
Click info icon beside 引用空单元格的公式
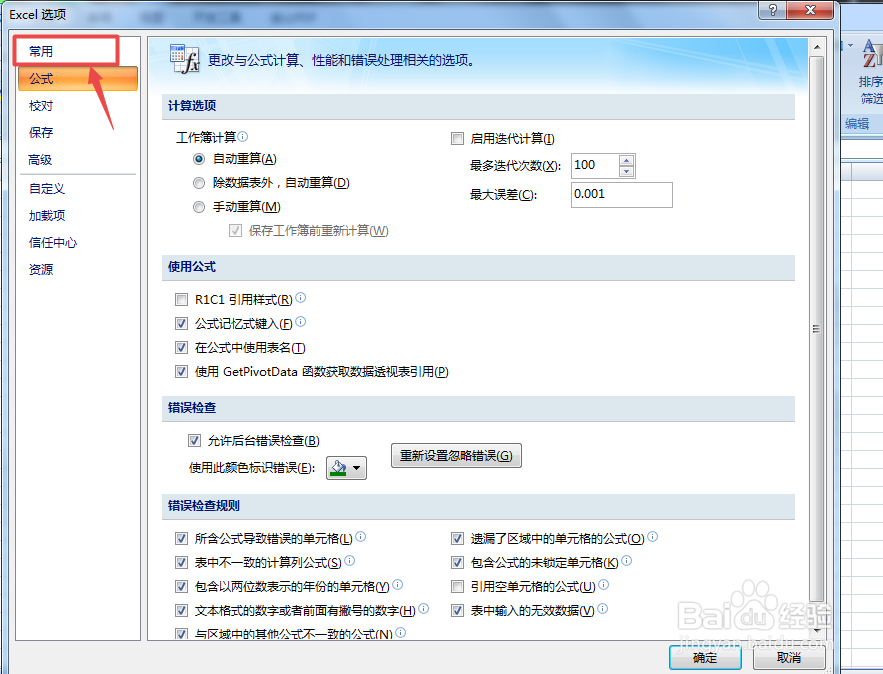604,584
